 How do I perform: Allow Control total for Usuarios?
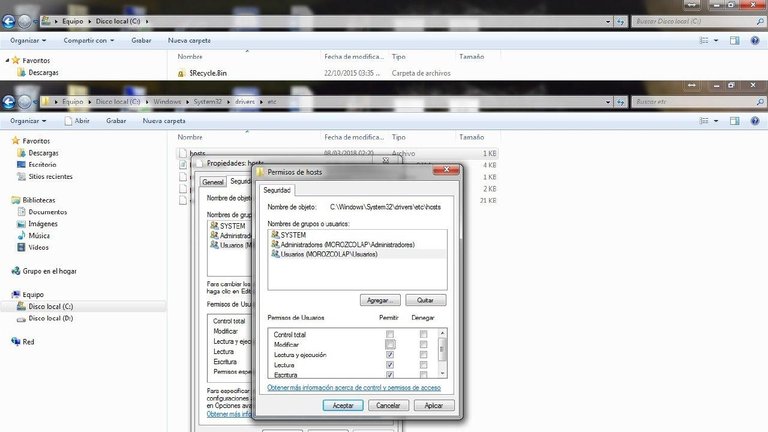(390, 334)
